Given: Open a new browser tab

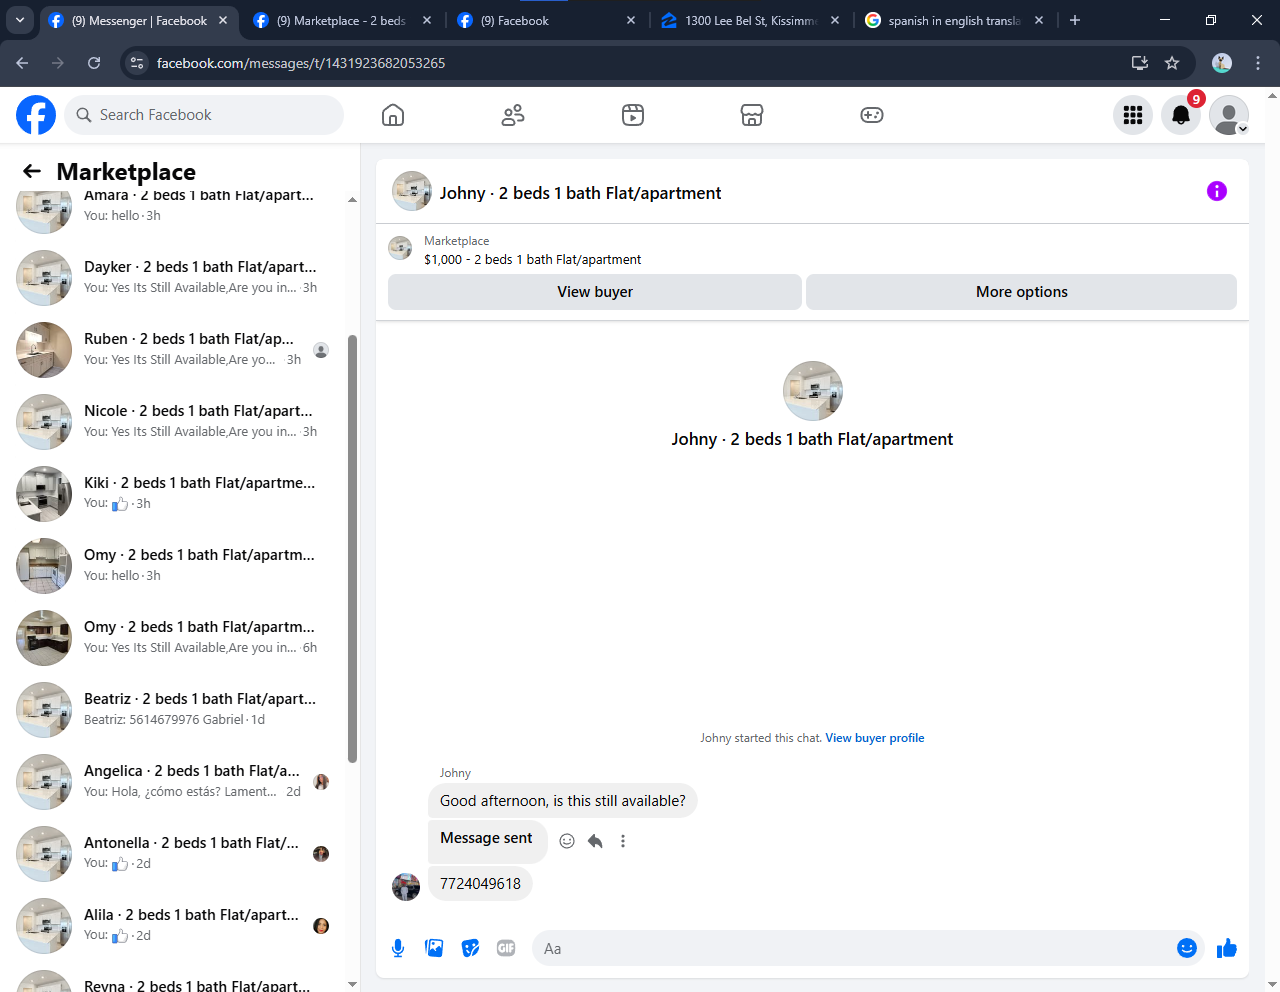Looking at the screenshot, I should (1075, 20).
